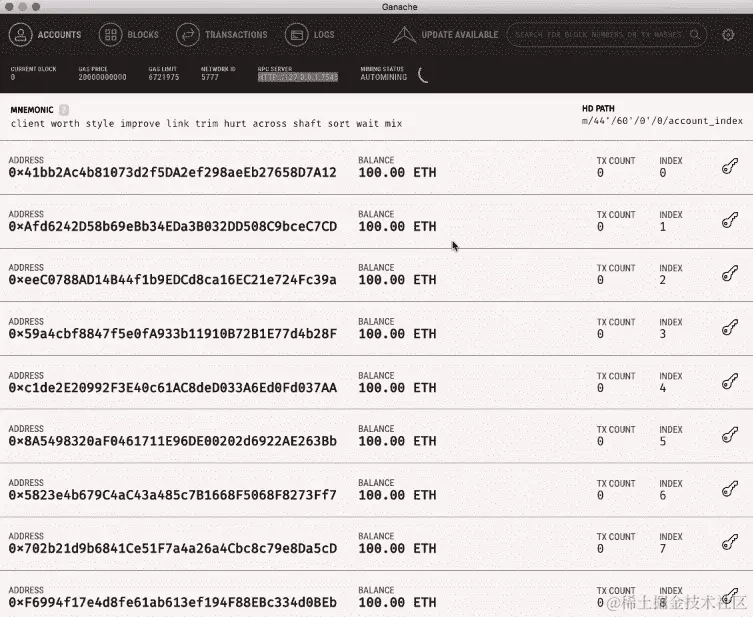Screen dimensions: 753x617
Task: Click the gas limit value 6721975
Action: (164, 77)
